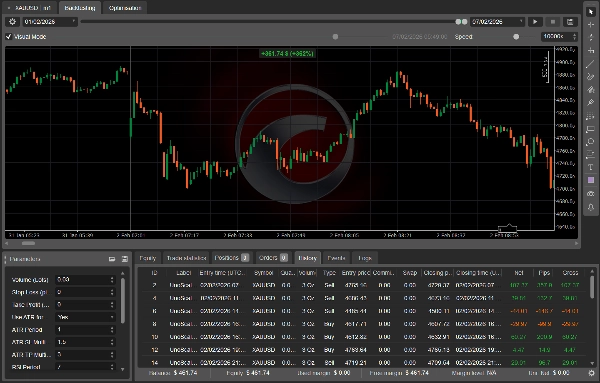The width and height of the screenshot is (600, 383).
Task: Open backtesting settings gear icon
Action: [12, 22]
